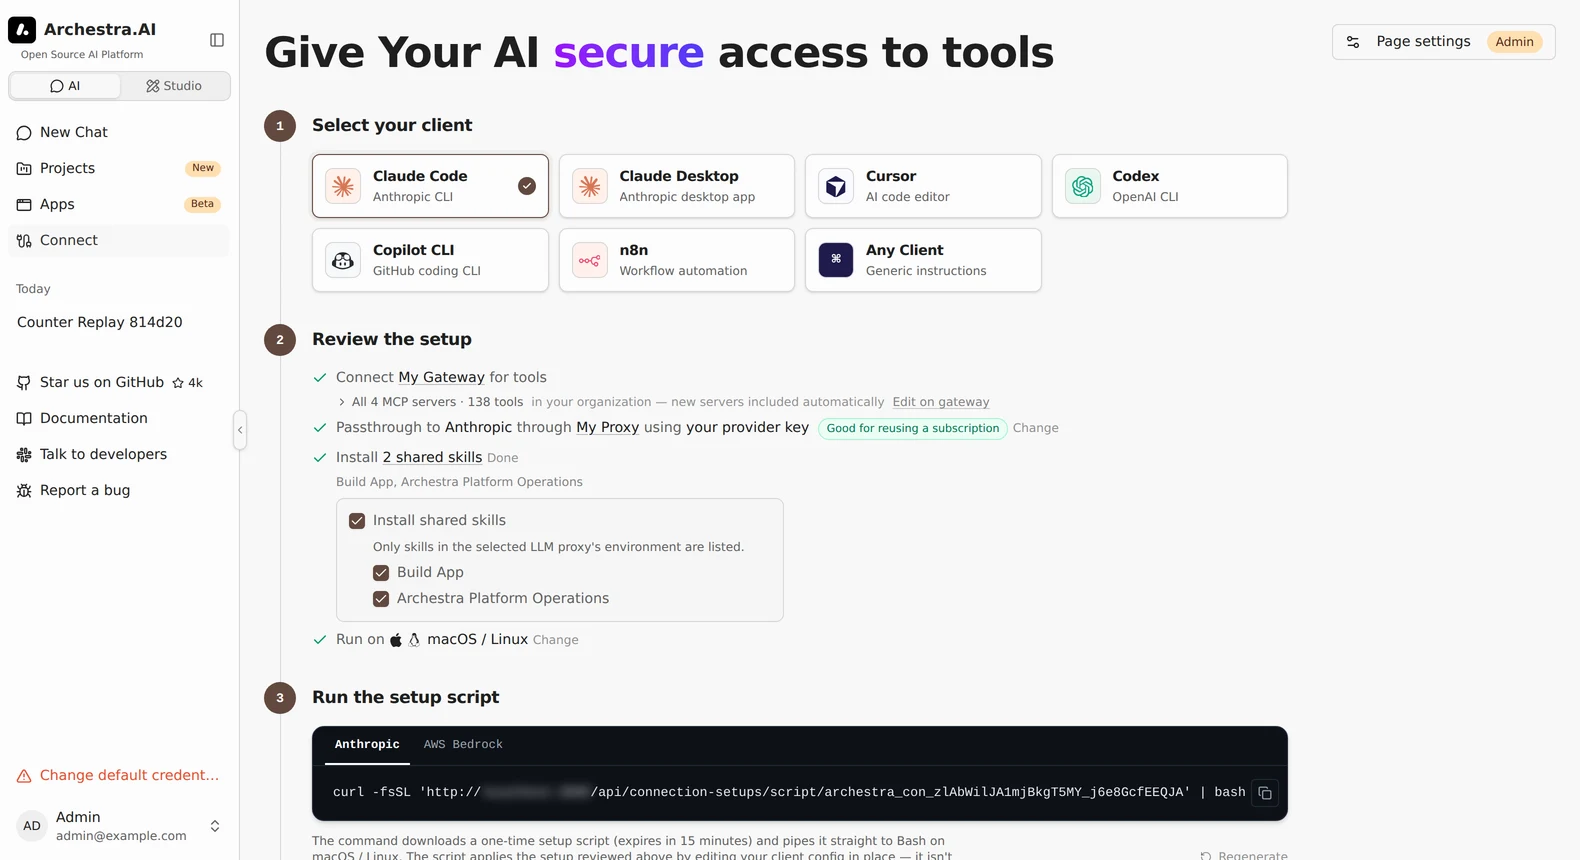Open the My Proxy link

coord(607,427)
